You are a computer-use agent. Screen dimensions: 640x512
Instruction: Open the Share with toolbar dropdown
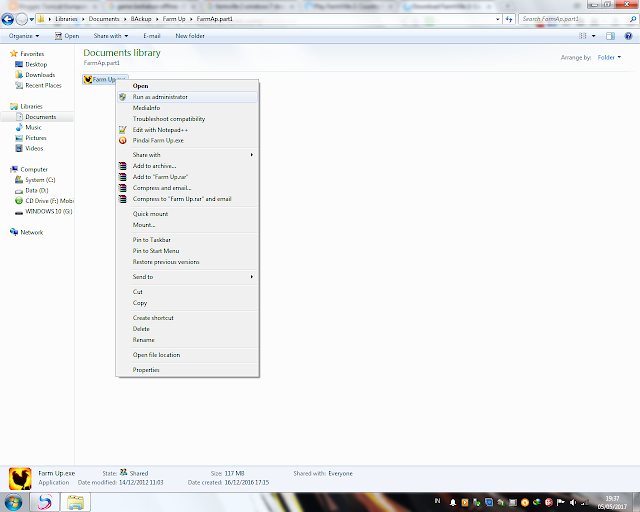(111, 36)
